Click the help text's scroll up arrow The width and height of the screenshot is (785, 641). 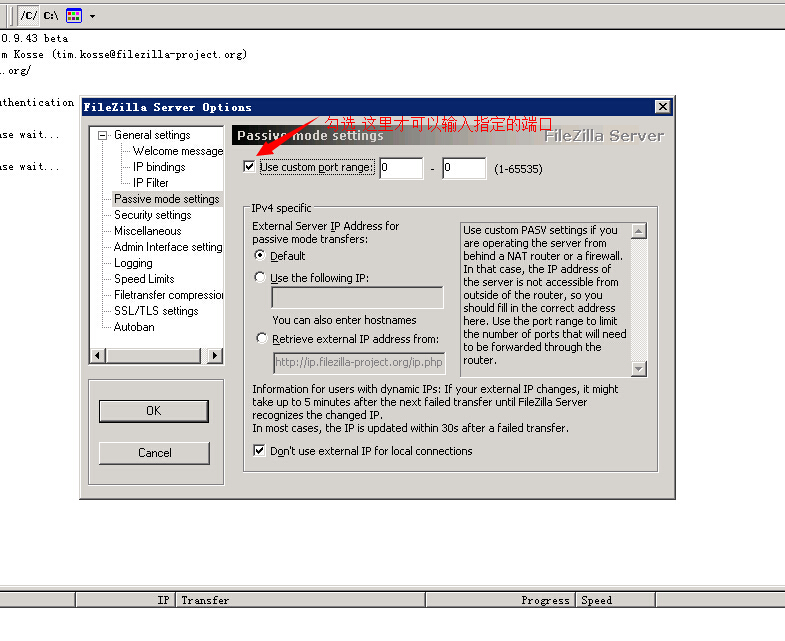click(638, 231)
